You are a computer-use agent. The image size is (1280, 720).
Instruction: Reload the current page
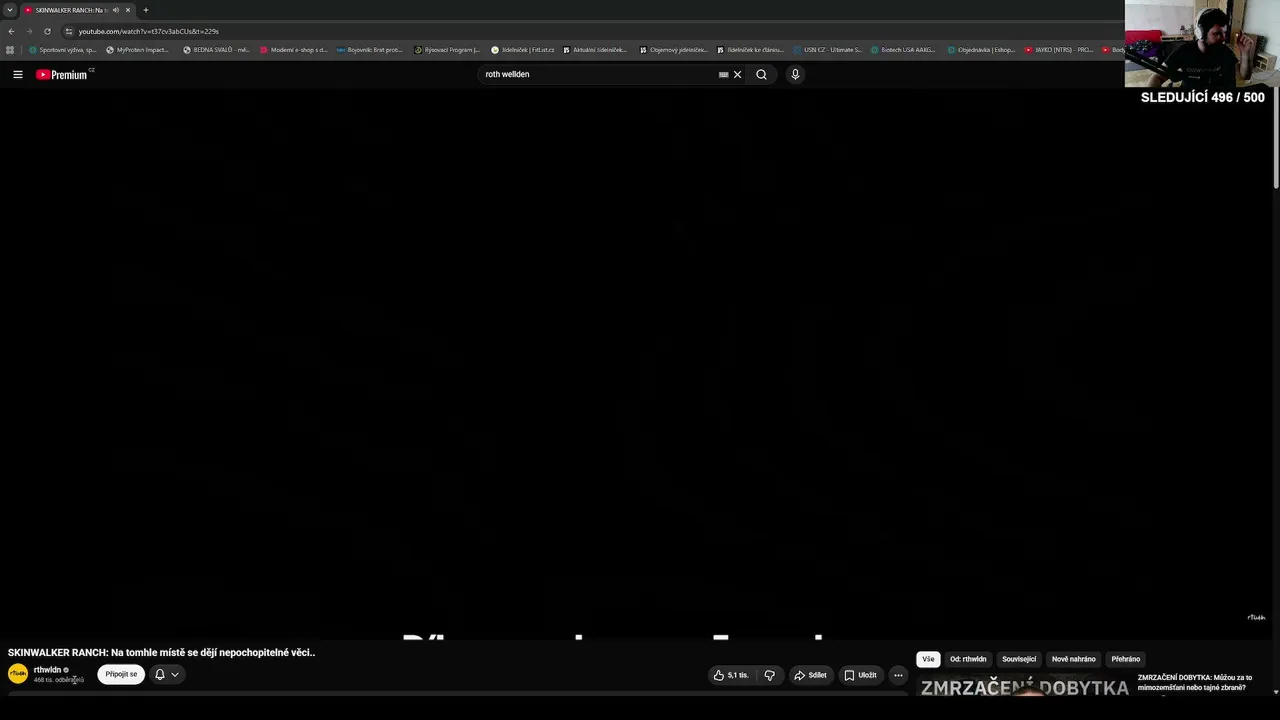(x=47, y=31)
